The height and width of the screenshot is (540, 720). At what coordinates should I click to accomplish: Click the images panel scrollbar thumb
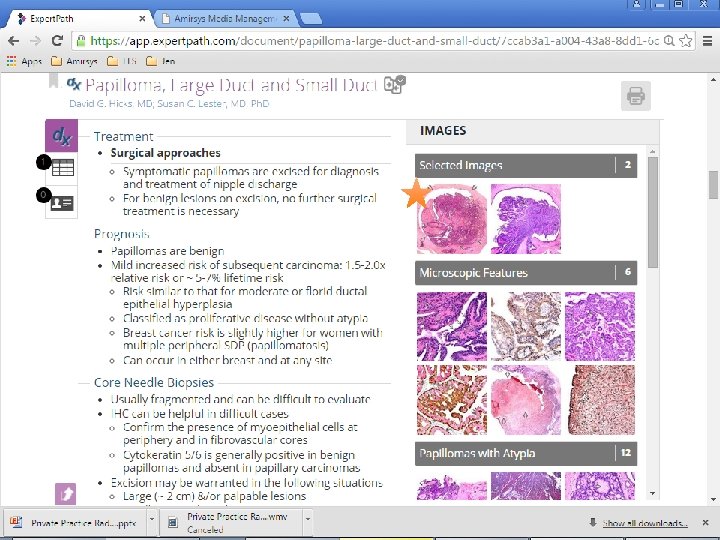pyautogui.click(x=653, y=212)
